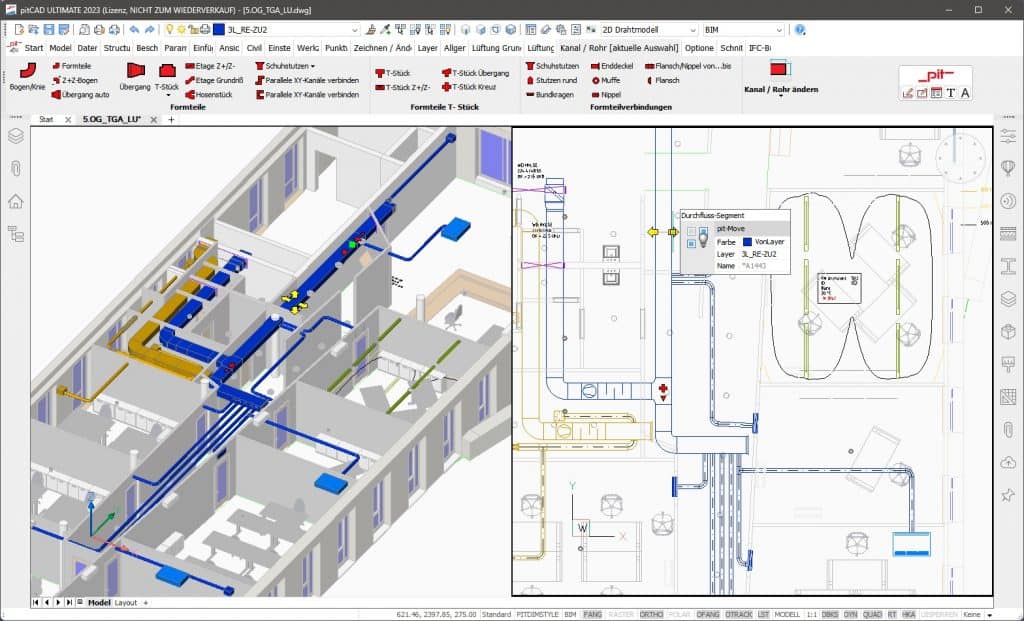Switch to the Layer ribbon tab
The height and width of the screenshot is (621, 1024).
coord(427,48)
